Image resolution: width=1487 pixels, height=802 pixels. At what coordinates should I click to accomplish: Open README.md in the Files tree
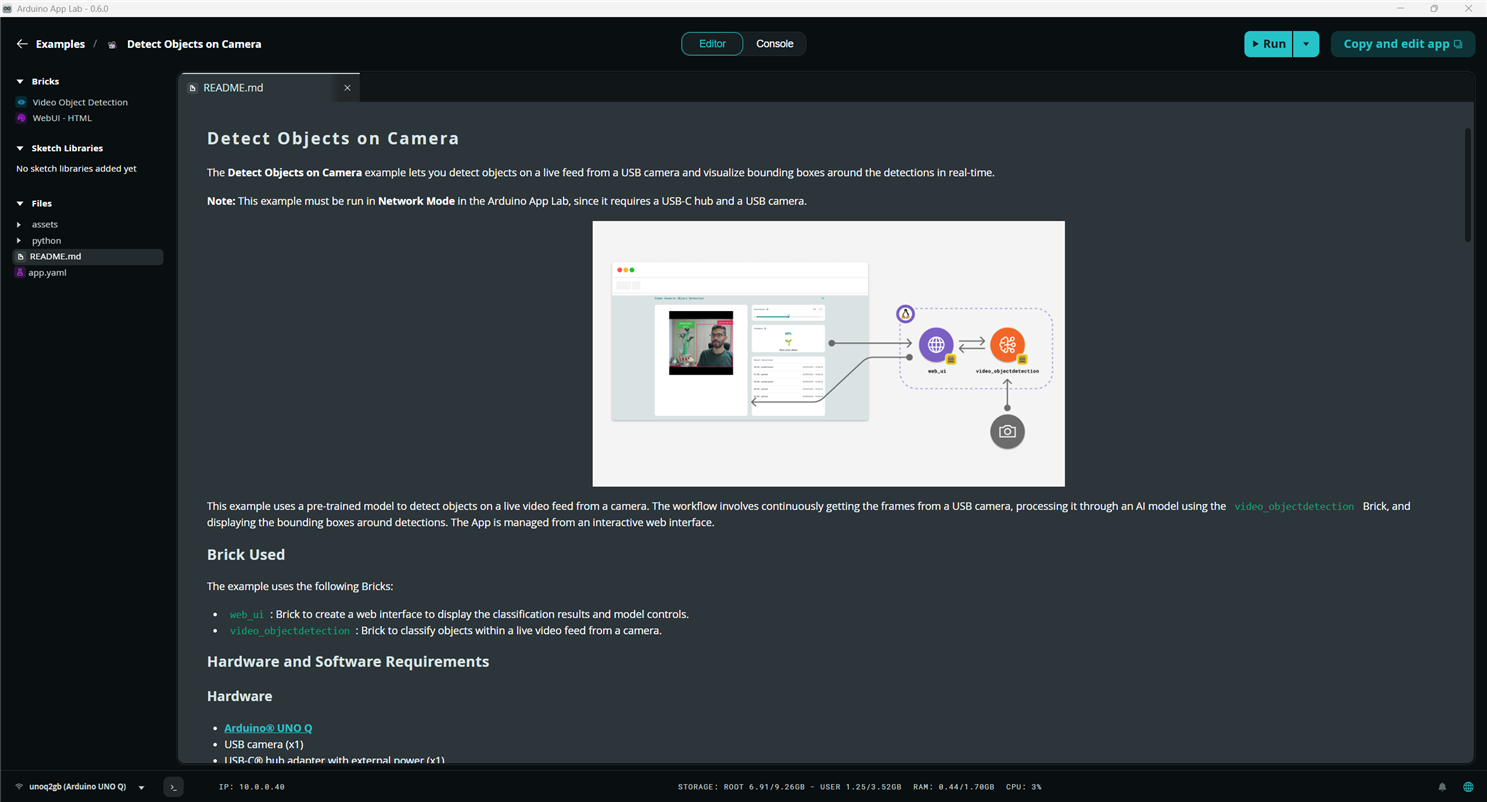point(88,257)
